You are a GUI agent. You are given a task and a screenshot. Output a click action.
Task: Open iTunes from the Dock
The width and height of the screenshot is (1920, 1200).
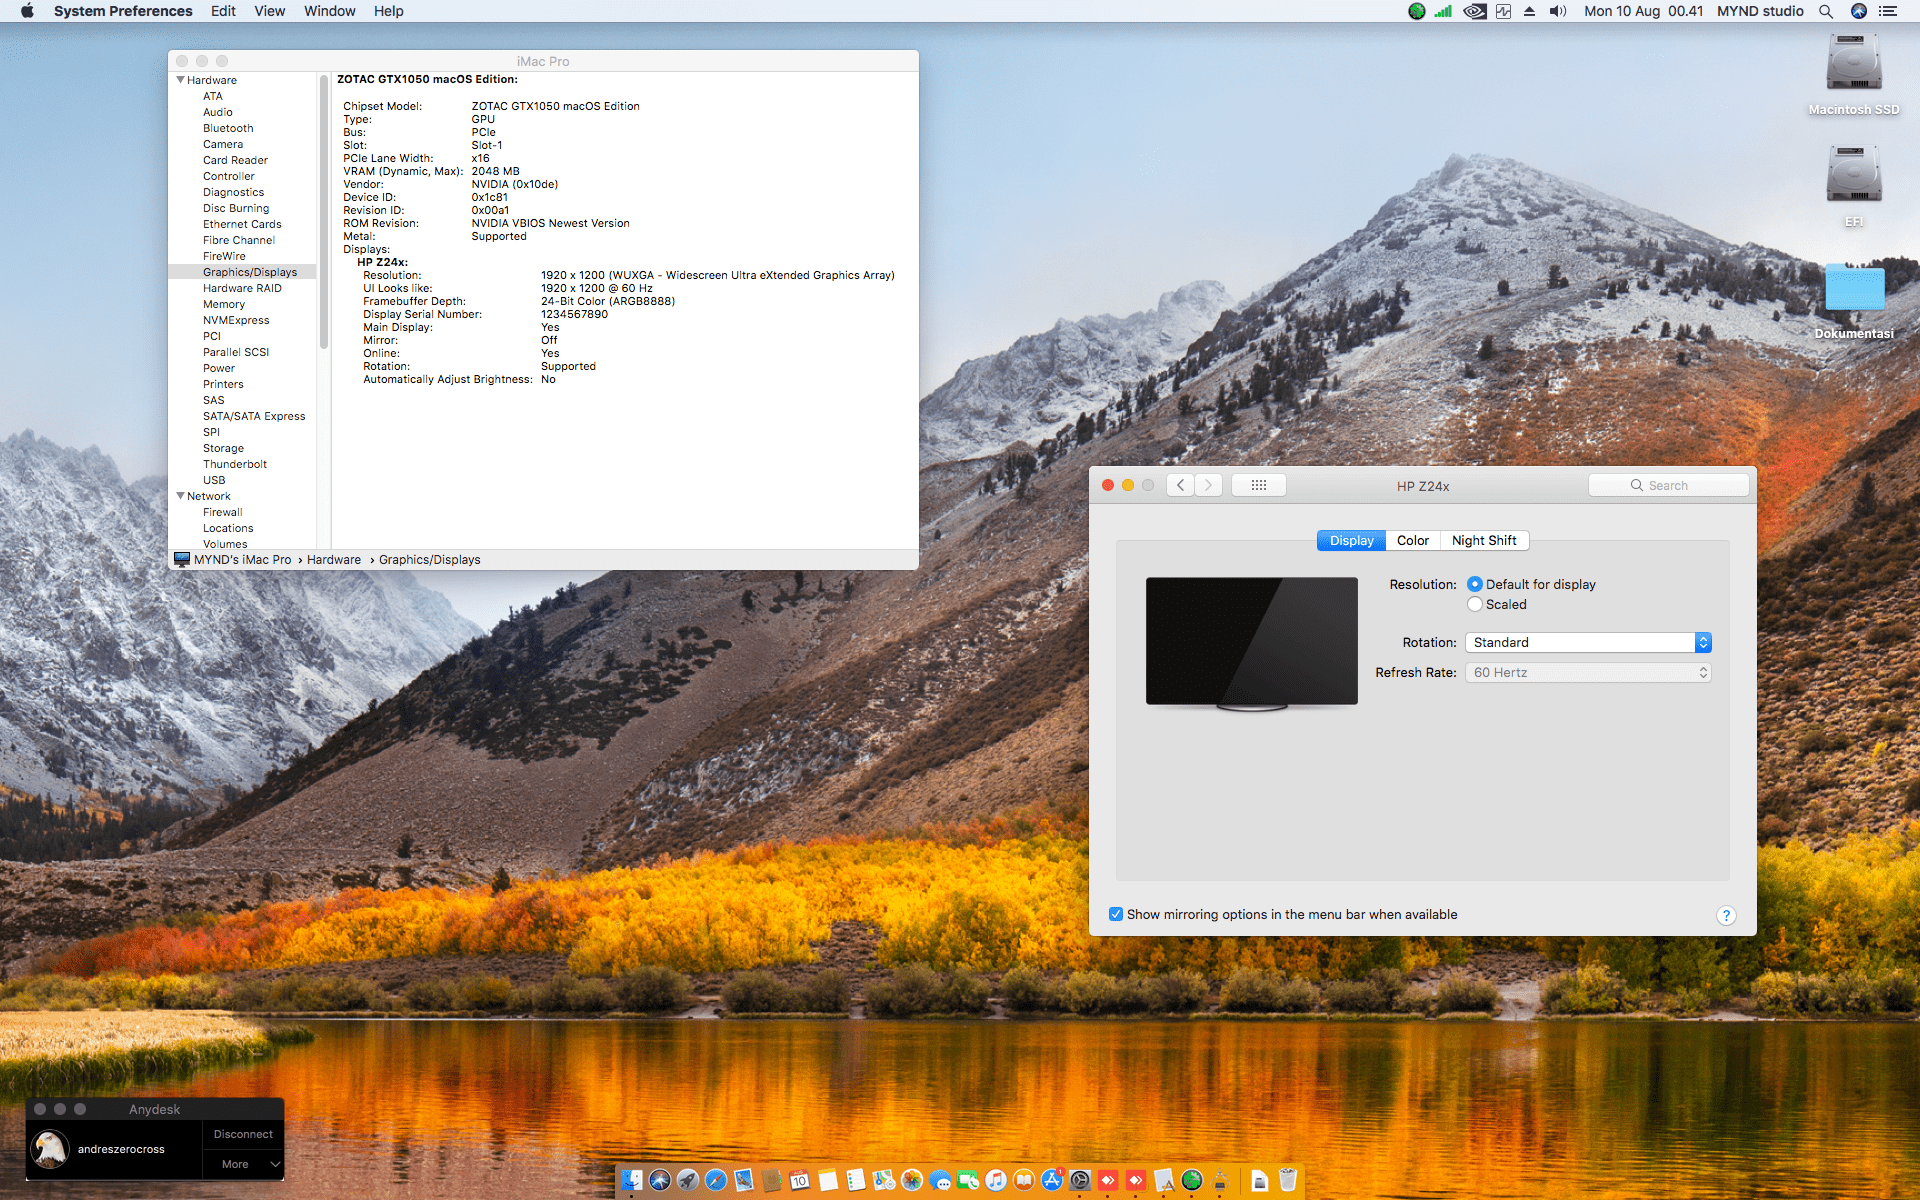tap(996, 1180)
